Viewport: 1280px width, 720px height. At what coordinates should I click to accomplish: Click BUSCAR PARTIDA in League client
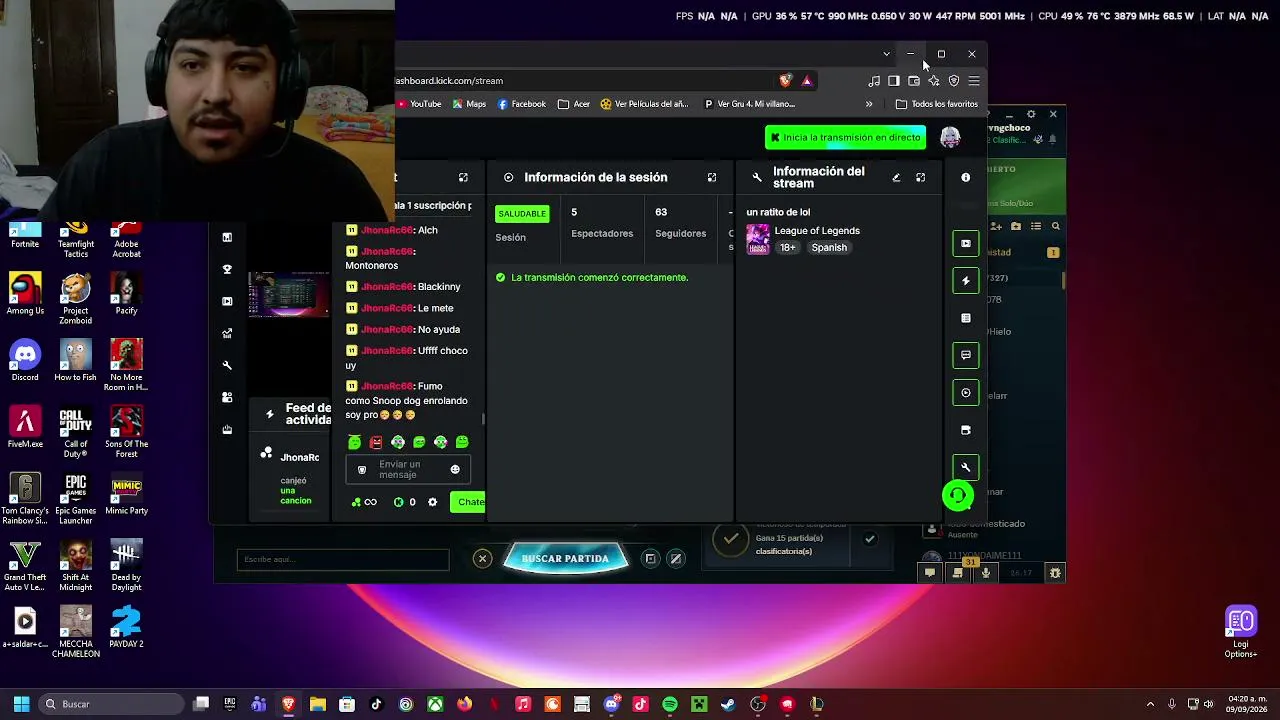[x=565, y=559]
